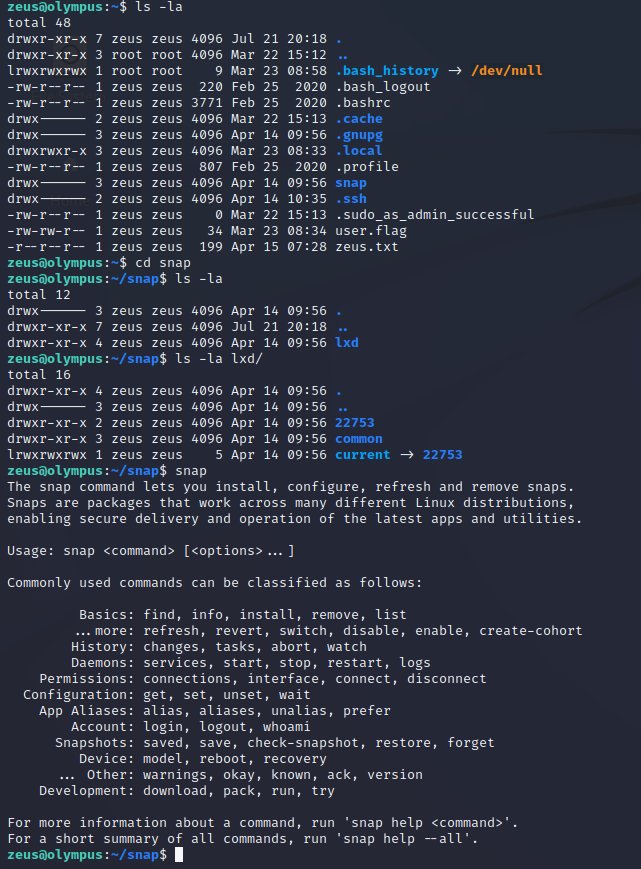Click the 'create-cohort' command word
The height and width of the screenshot is (869, 641).
coord(531,631)
